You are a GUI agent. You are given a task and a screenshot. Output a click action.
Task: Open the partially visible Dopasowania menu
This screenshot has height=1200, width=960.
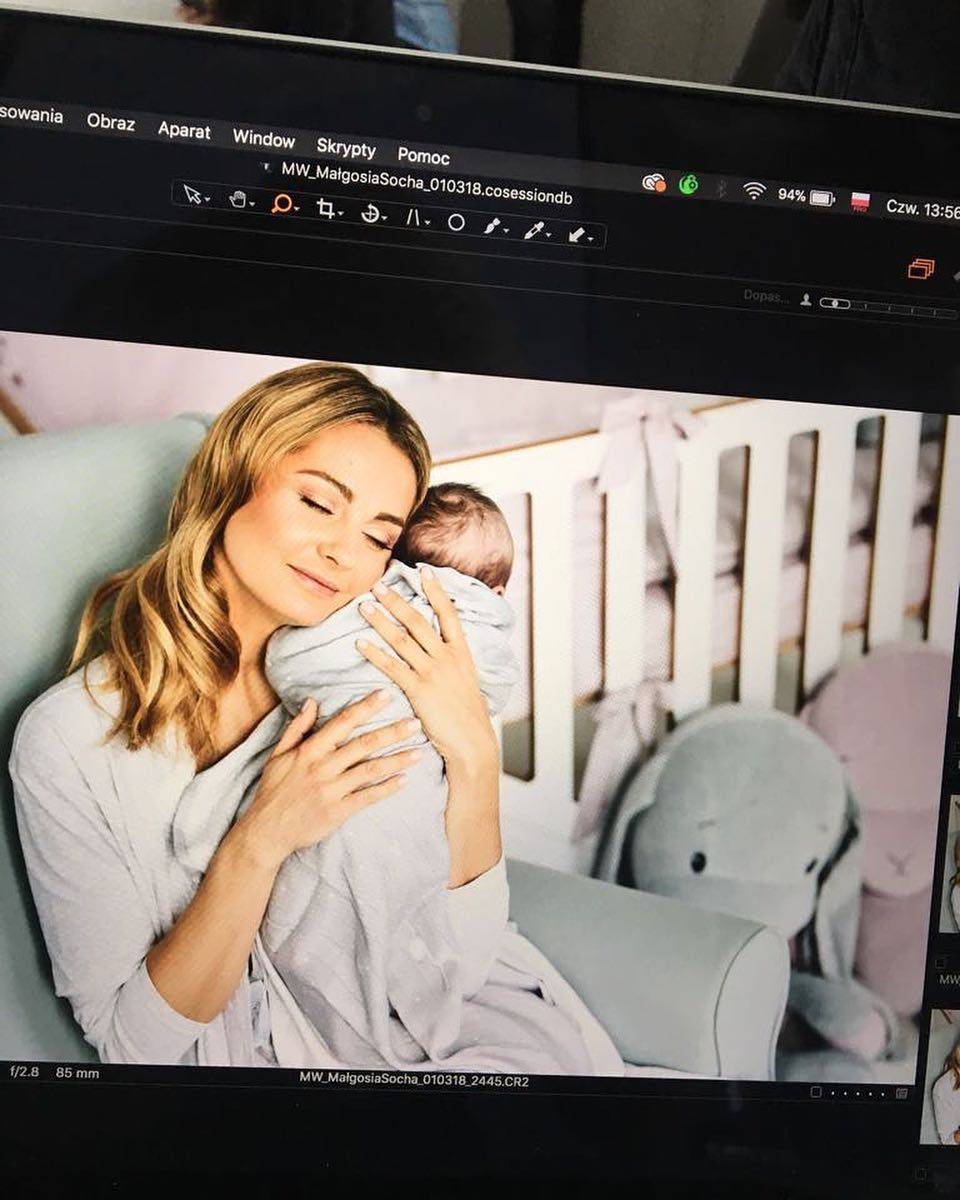[x=31, y=114]
